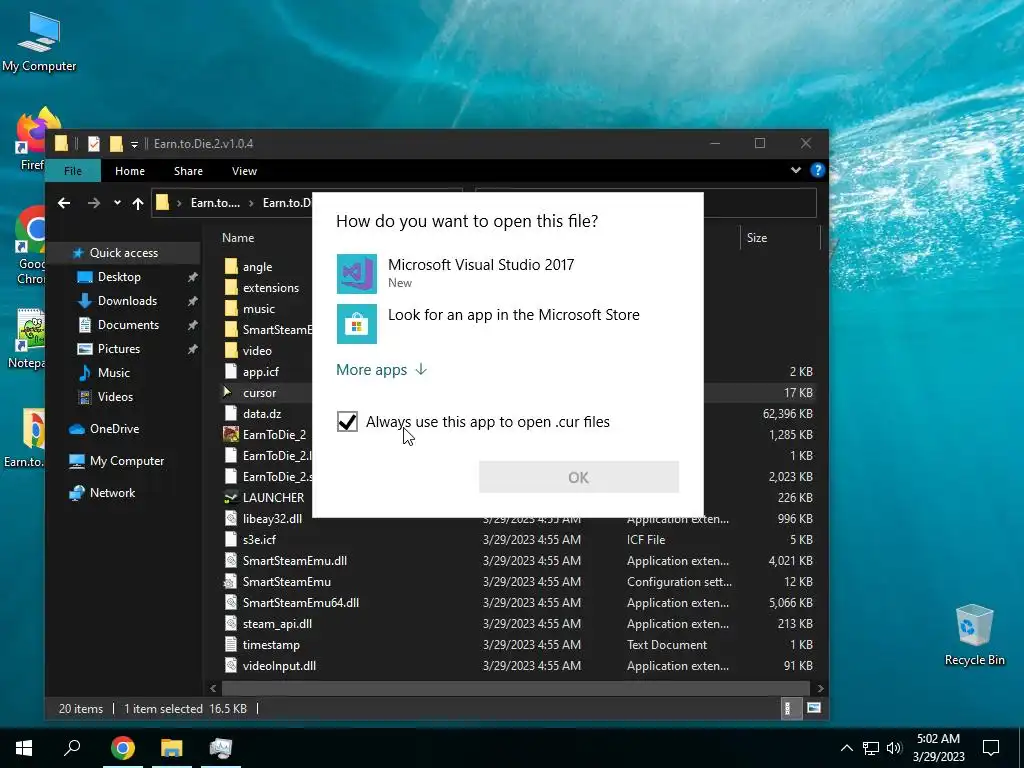Select the SmartSteamEmu.dll file
Image resolution: width=1024 pixels, height=768 pixels.
[295, 560]
